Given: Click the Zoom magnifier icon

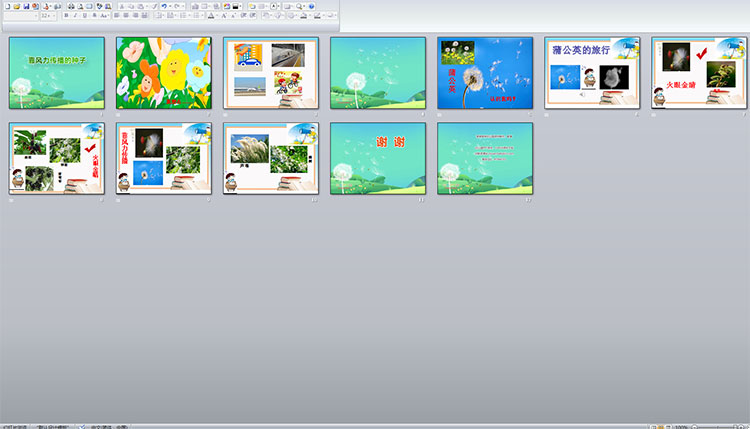Looking at the screenshot, I should pyautogui.click(x=298, y=6).
